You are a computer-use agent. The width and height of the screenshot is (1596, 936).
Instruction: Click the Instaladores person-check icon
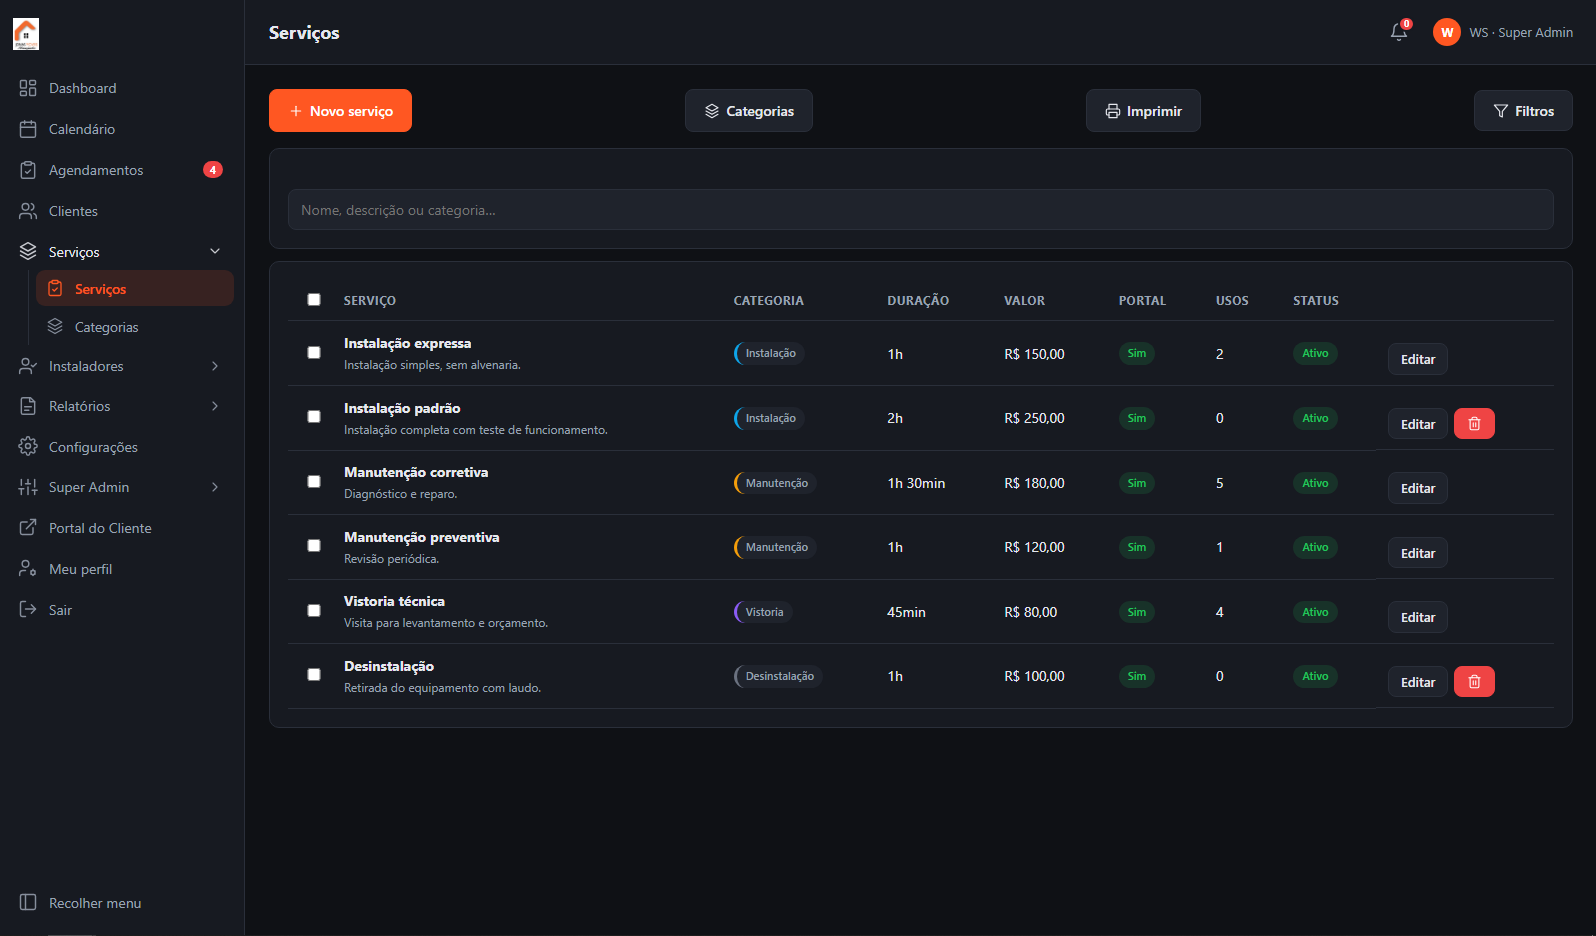pos(28,366)
